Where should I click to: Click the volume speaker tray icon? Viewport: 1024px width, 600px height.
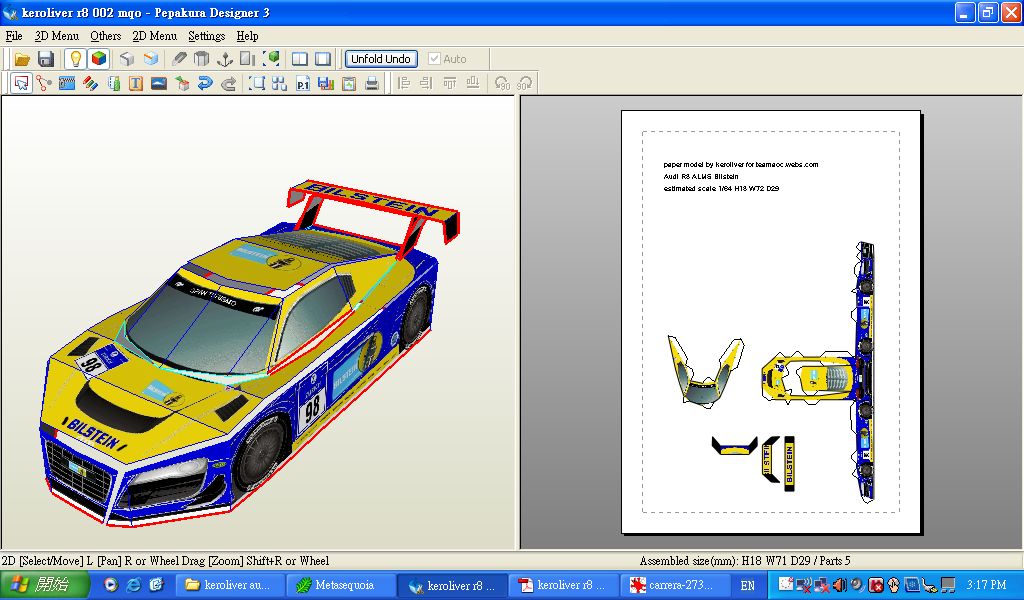point(839,585)
